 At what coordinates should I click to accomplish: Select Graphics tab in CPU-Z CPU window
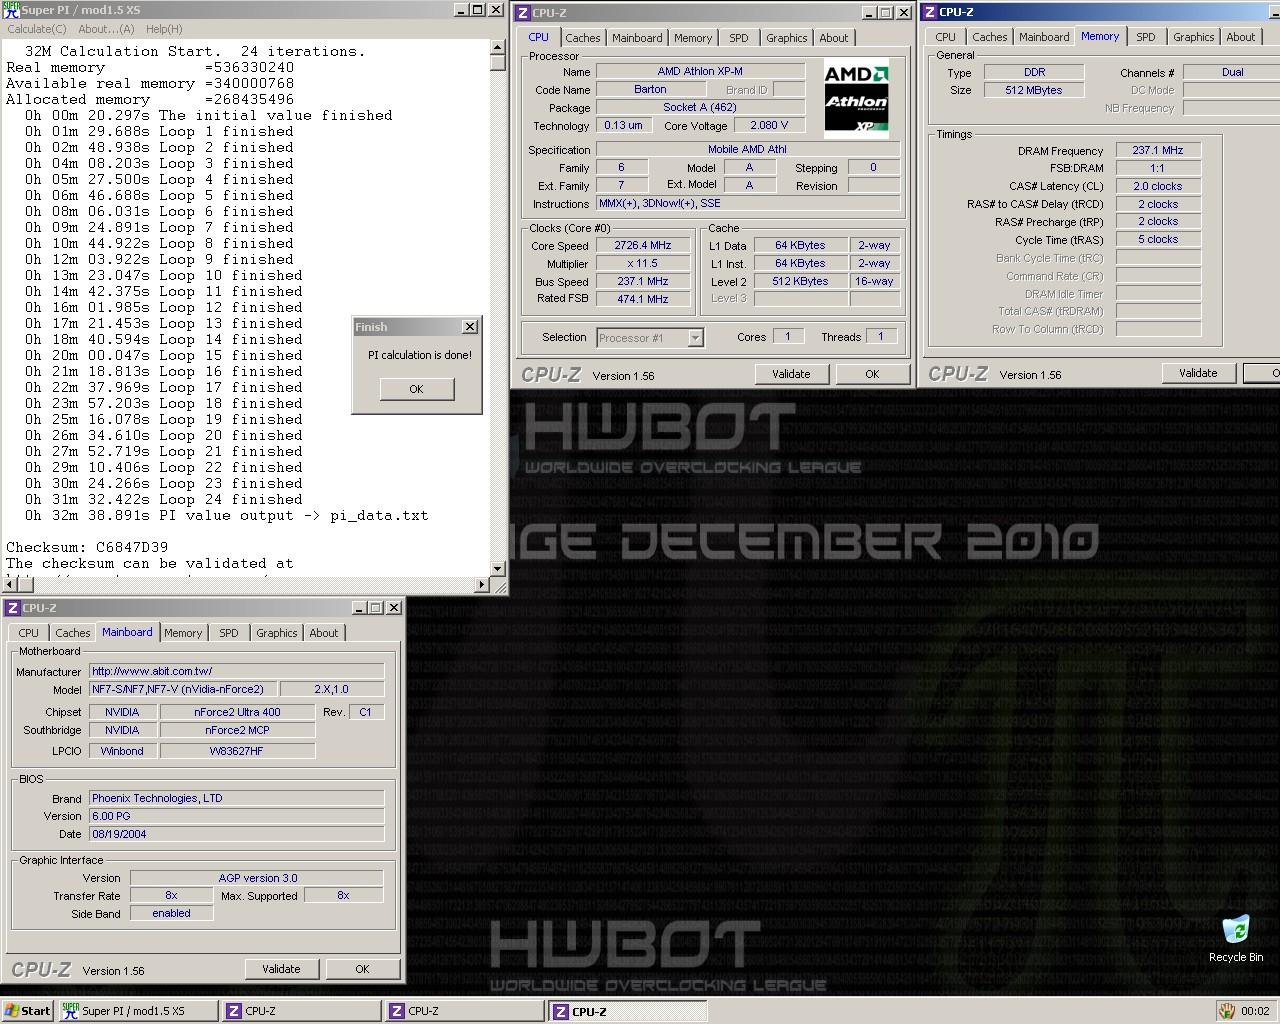point(787,38)
